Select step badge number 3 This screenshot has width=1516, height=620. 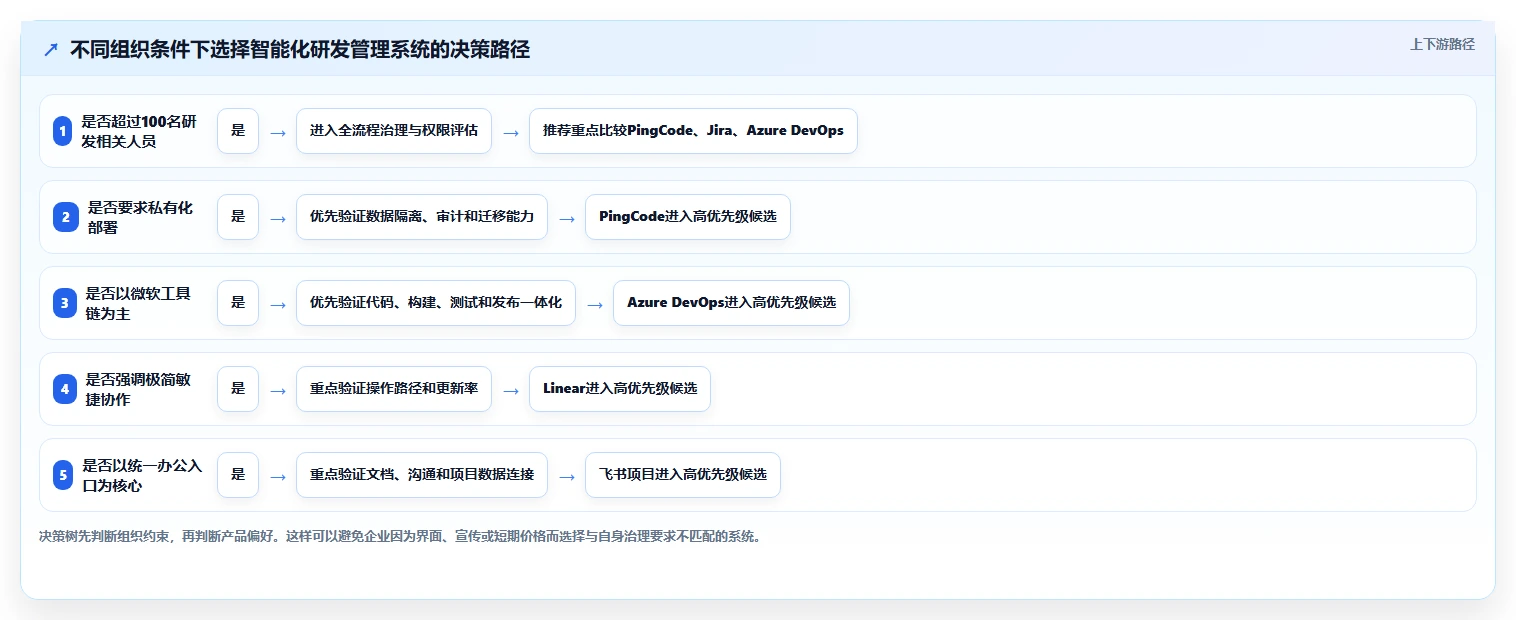click(65, 303)
